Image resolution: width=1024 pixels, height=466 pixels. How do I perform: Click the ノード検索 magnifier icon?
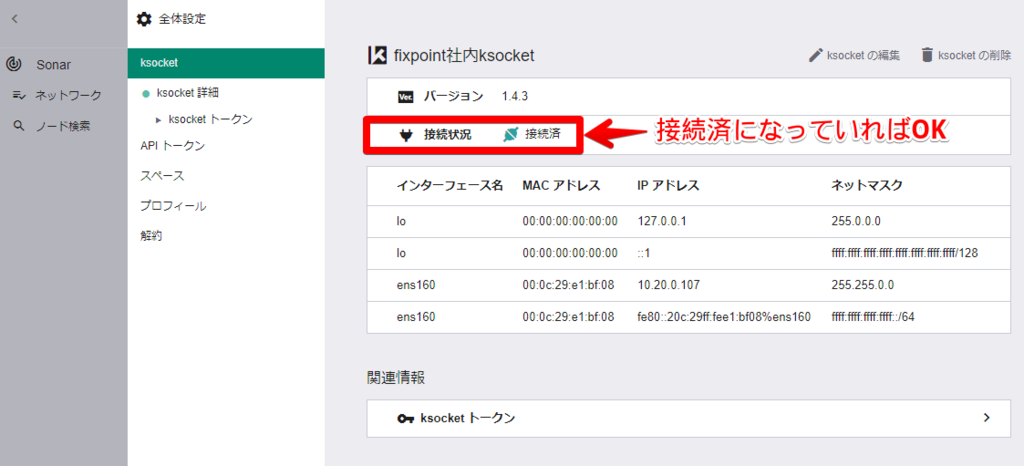tap(19, 125)
